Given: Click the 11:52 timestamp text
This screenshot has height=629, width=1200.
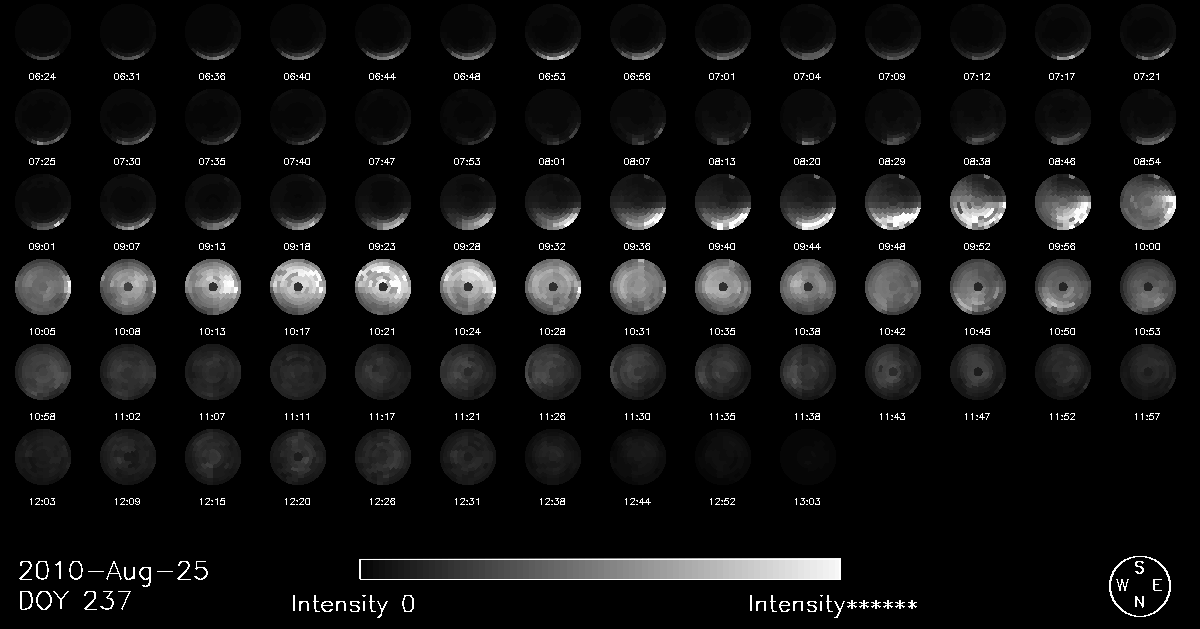Looking at the screenshot, I should pyautogui.click(x=1062, y=416).
